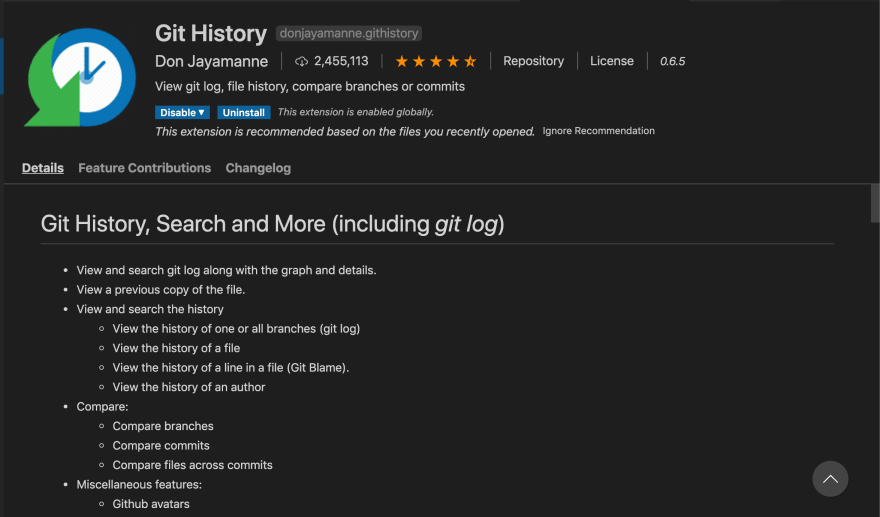Viewport: 880px width, 517px height.
Task: Click the install count download icon
Action: [x=301, y=61]
